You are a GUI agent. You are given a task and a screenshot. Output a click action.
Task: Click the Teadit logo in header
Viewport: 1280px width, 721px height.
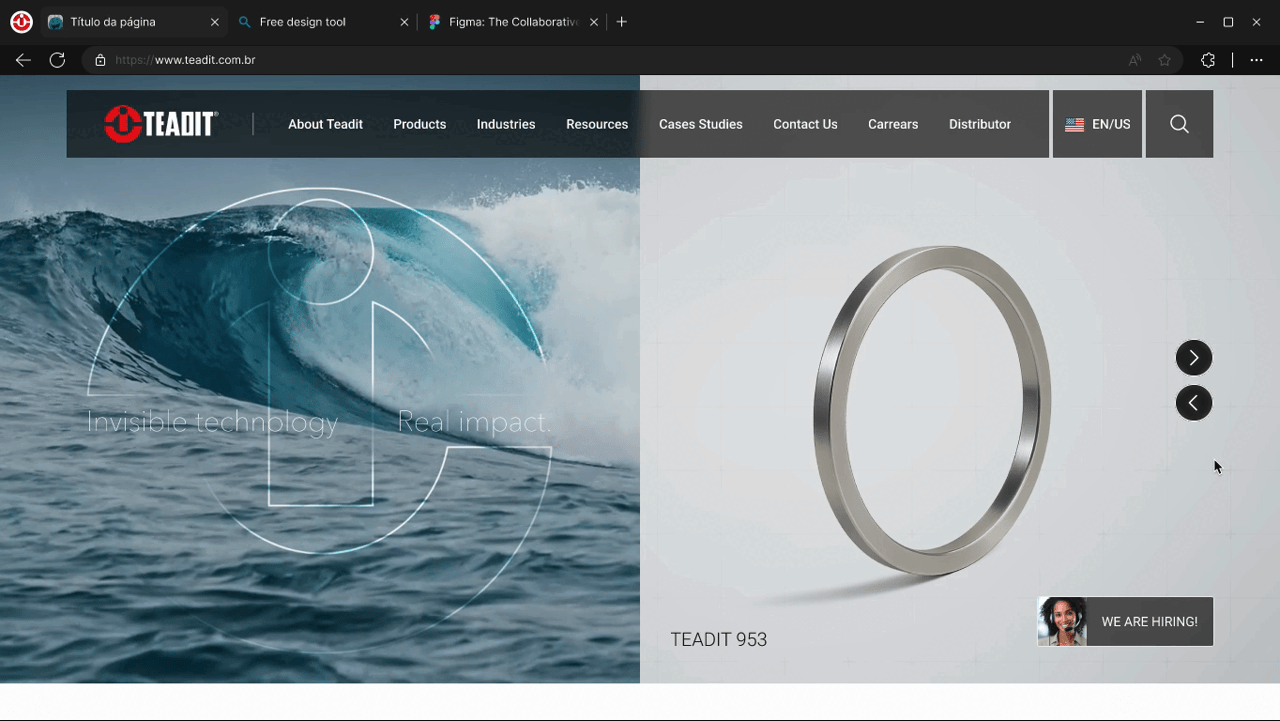click(x=161, y=124)
